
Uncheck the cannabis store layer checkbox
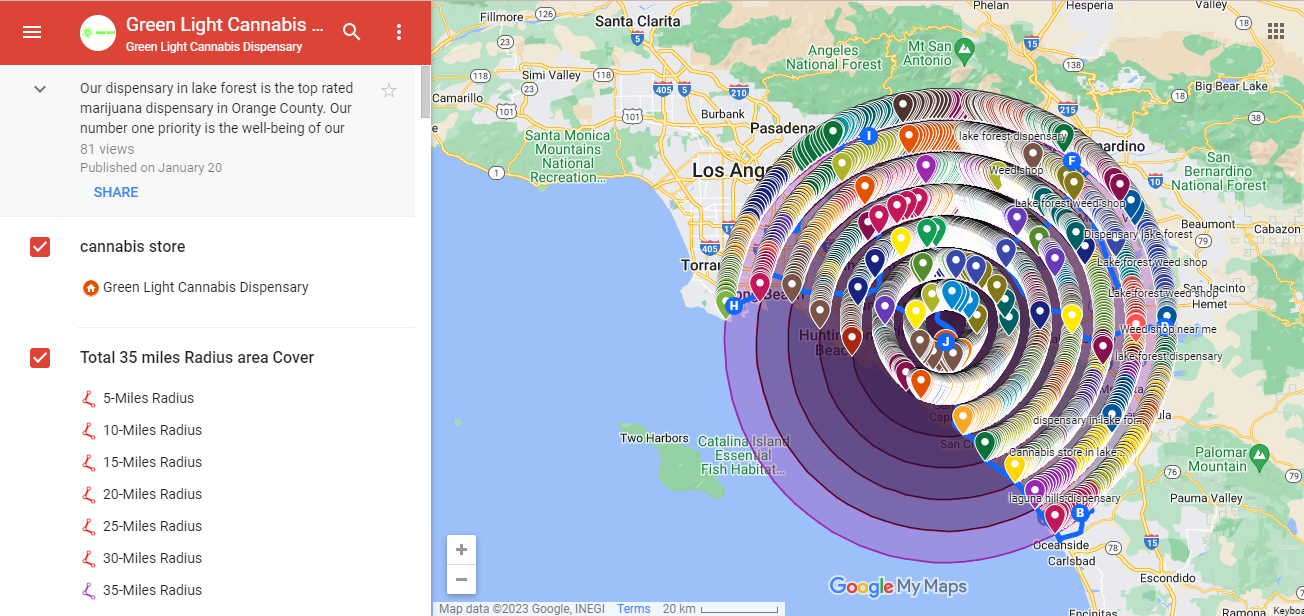[40, 247]
